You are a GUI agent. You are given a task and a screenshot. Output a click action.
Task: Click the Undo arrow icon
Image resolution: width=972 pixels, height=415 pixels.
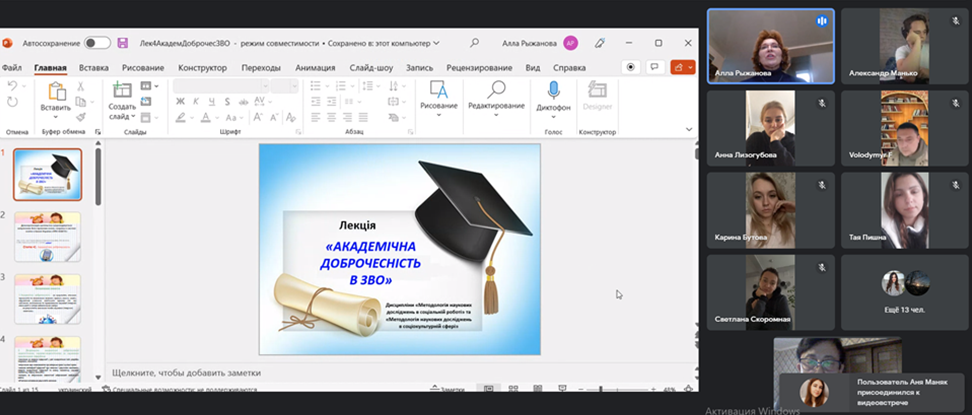tap(12, 87)
